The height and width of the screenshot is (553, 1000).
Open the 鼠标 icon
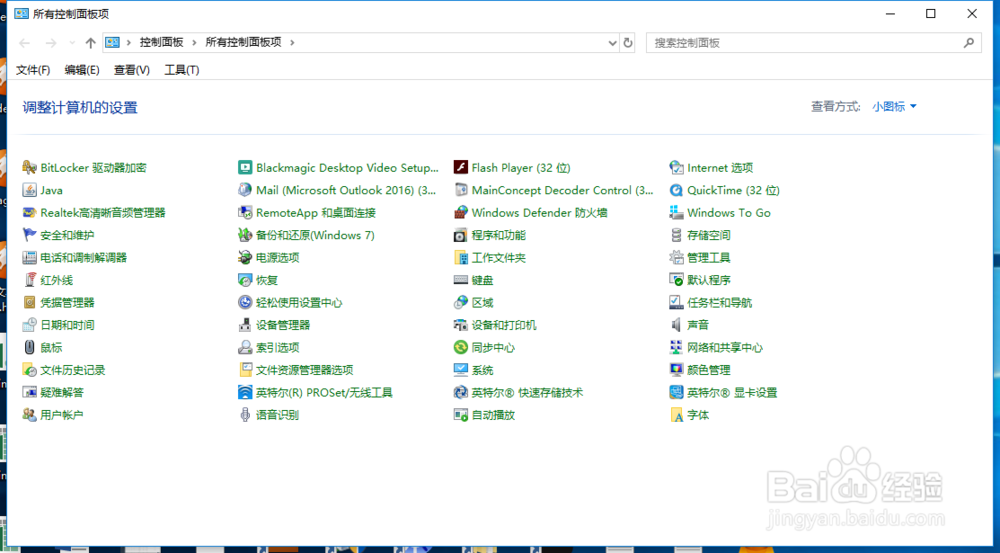coord(29,348)
